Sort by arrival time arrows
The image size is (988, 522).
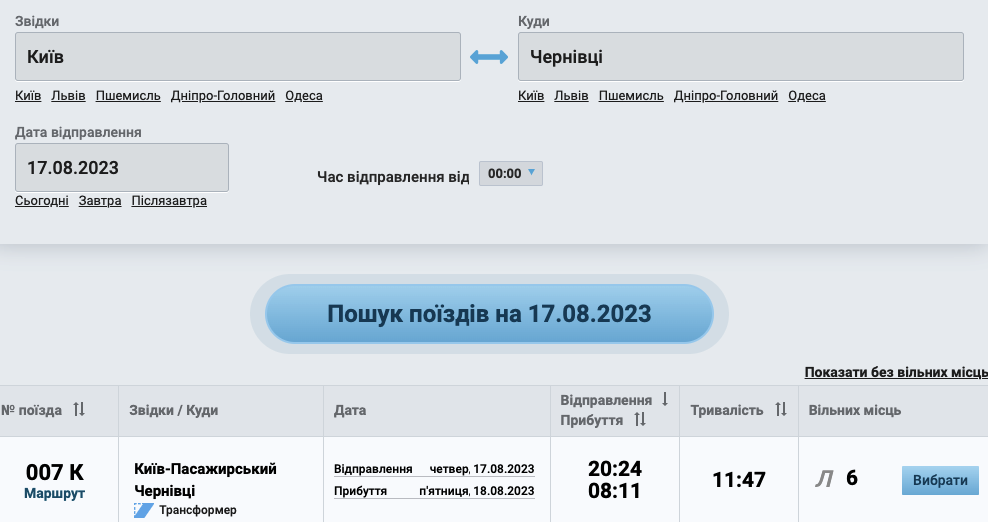point(639,421)
